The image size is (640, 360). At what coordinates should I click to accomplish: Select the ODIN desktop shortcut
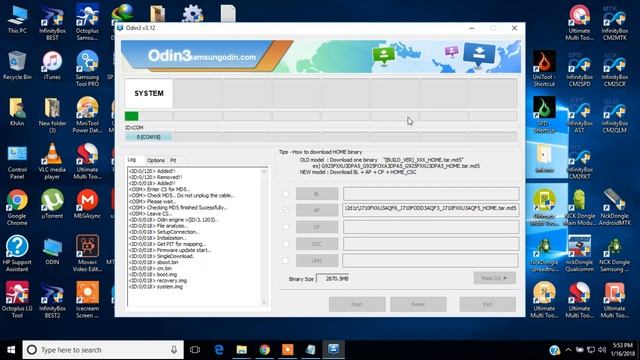[52, 251]
